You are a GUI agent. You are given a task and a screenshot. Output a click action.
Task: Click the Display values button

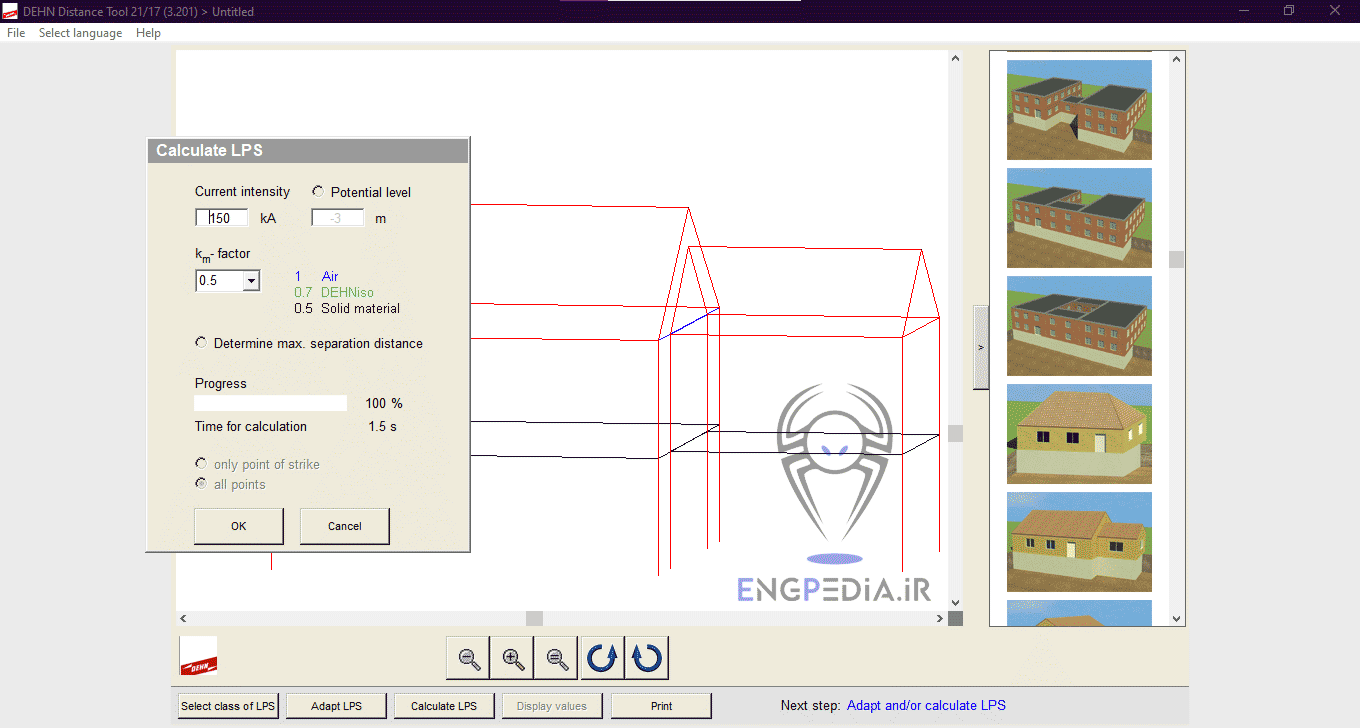pos(552,706)
